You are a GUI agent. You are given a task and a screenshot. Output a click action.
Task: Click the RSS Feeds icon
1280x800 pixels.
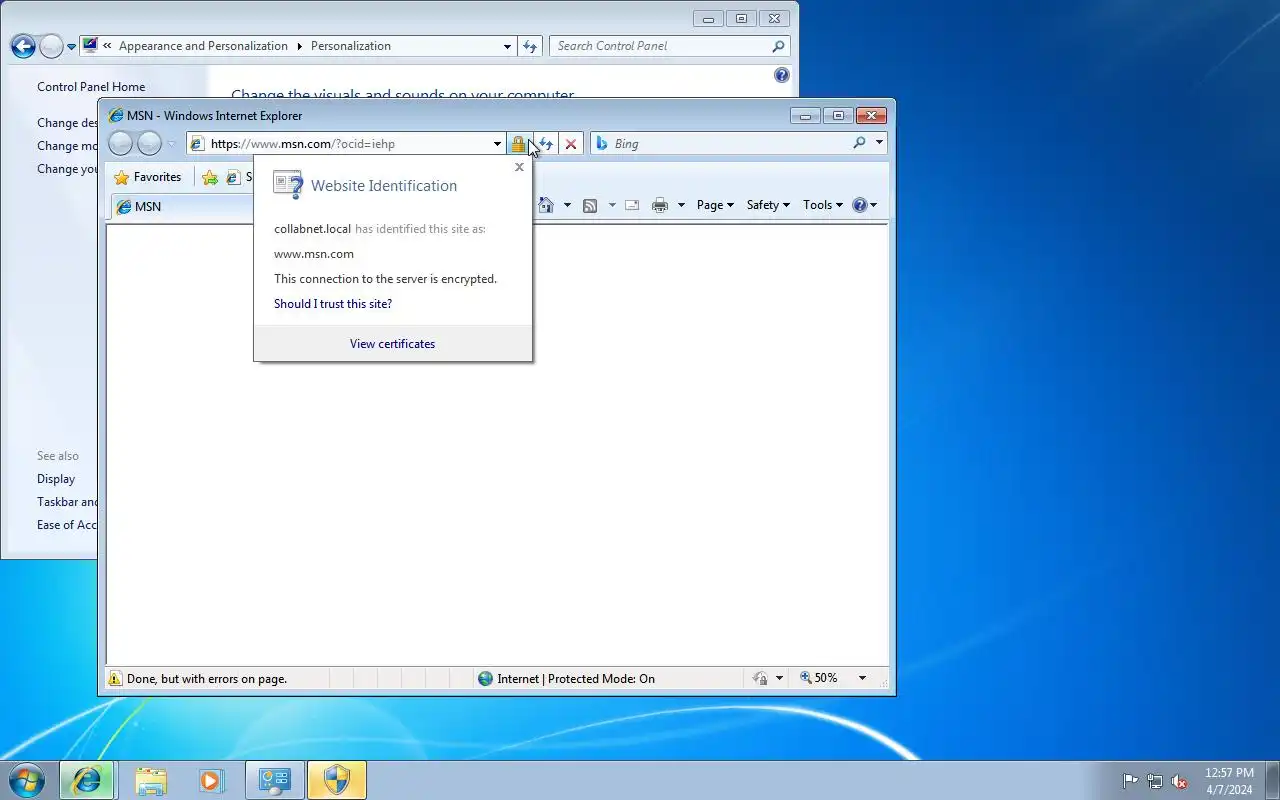[x=590, y=205]
